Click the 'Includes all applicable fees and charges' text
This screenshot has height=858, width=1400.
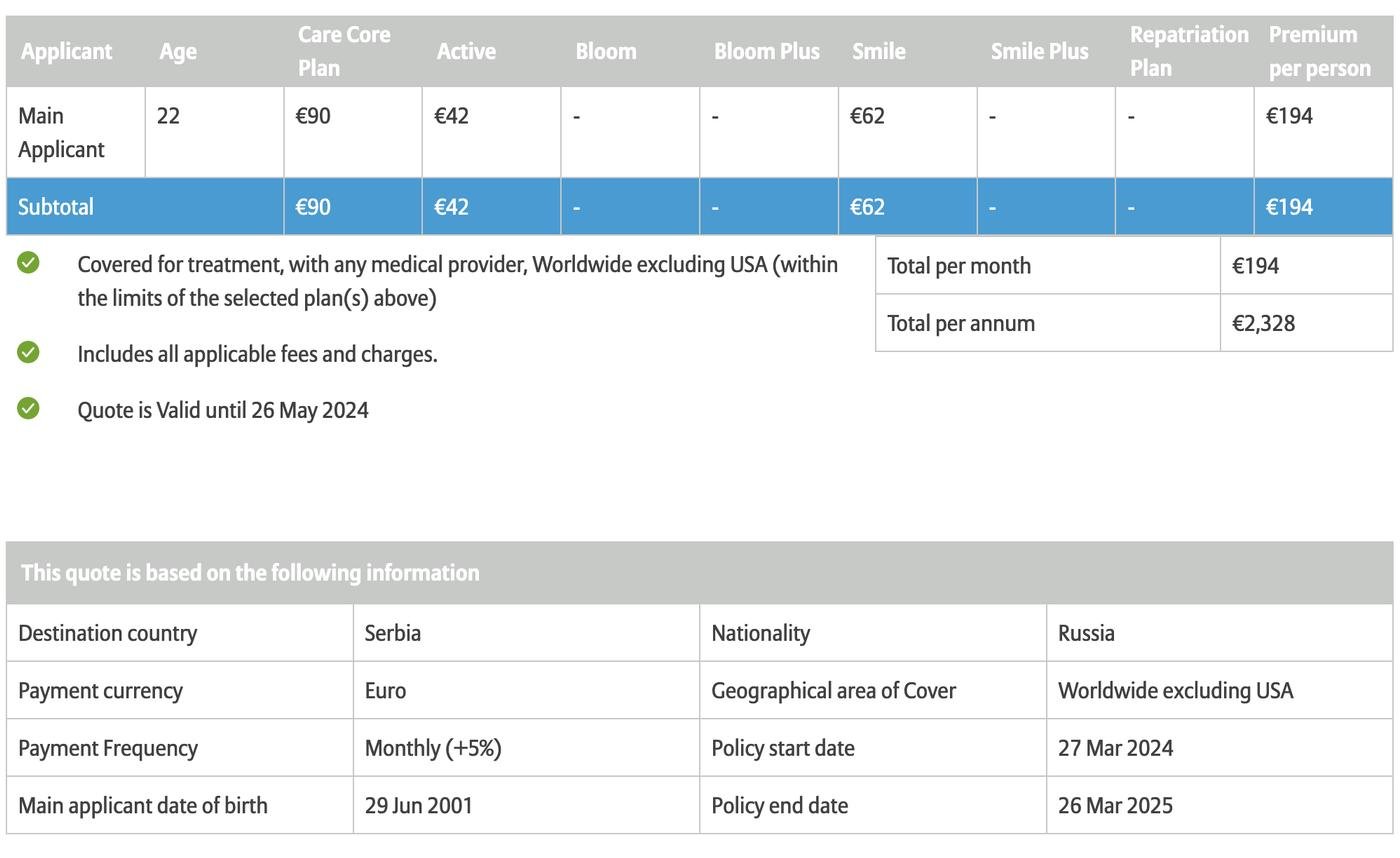coord(257,354)
